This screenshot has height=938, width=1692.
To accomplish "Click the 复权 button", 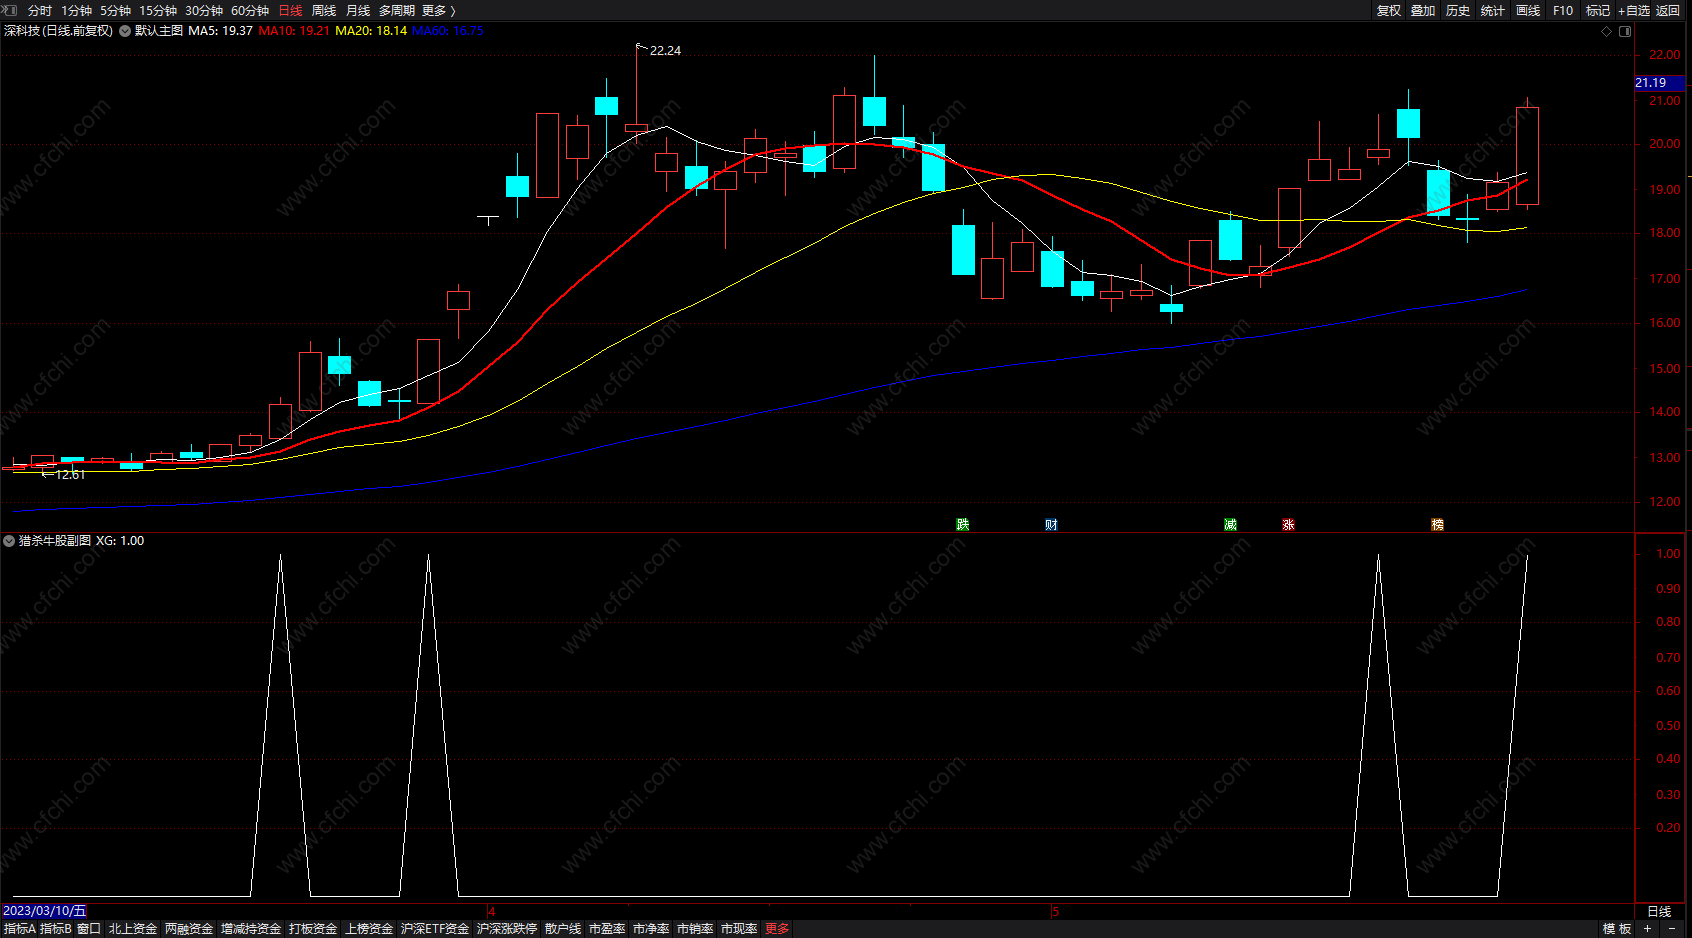I will pos(1389,11).
